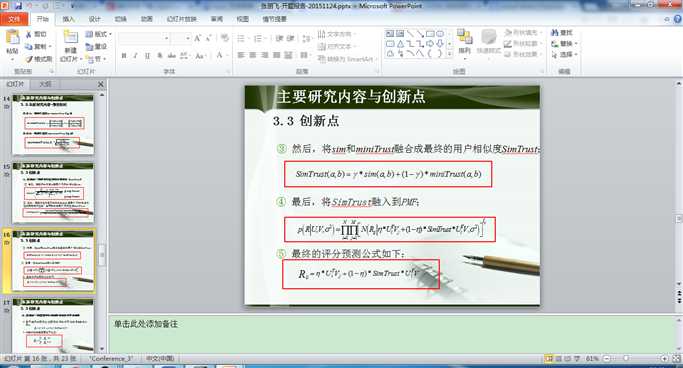The width and height of the screenshot is (683, 368).
Task: Expand the shapes gallery More arrow
Action: 450,54
